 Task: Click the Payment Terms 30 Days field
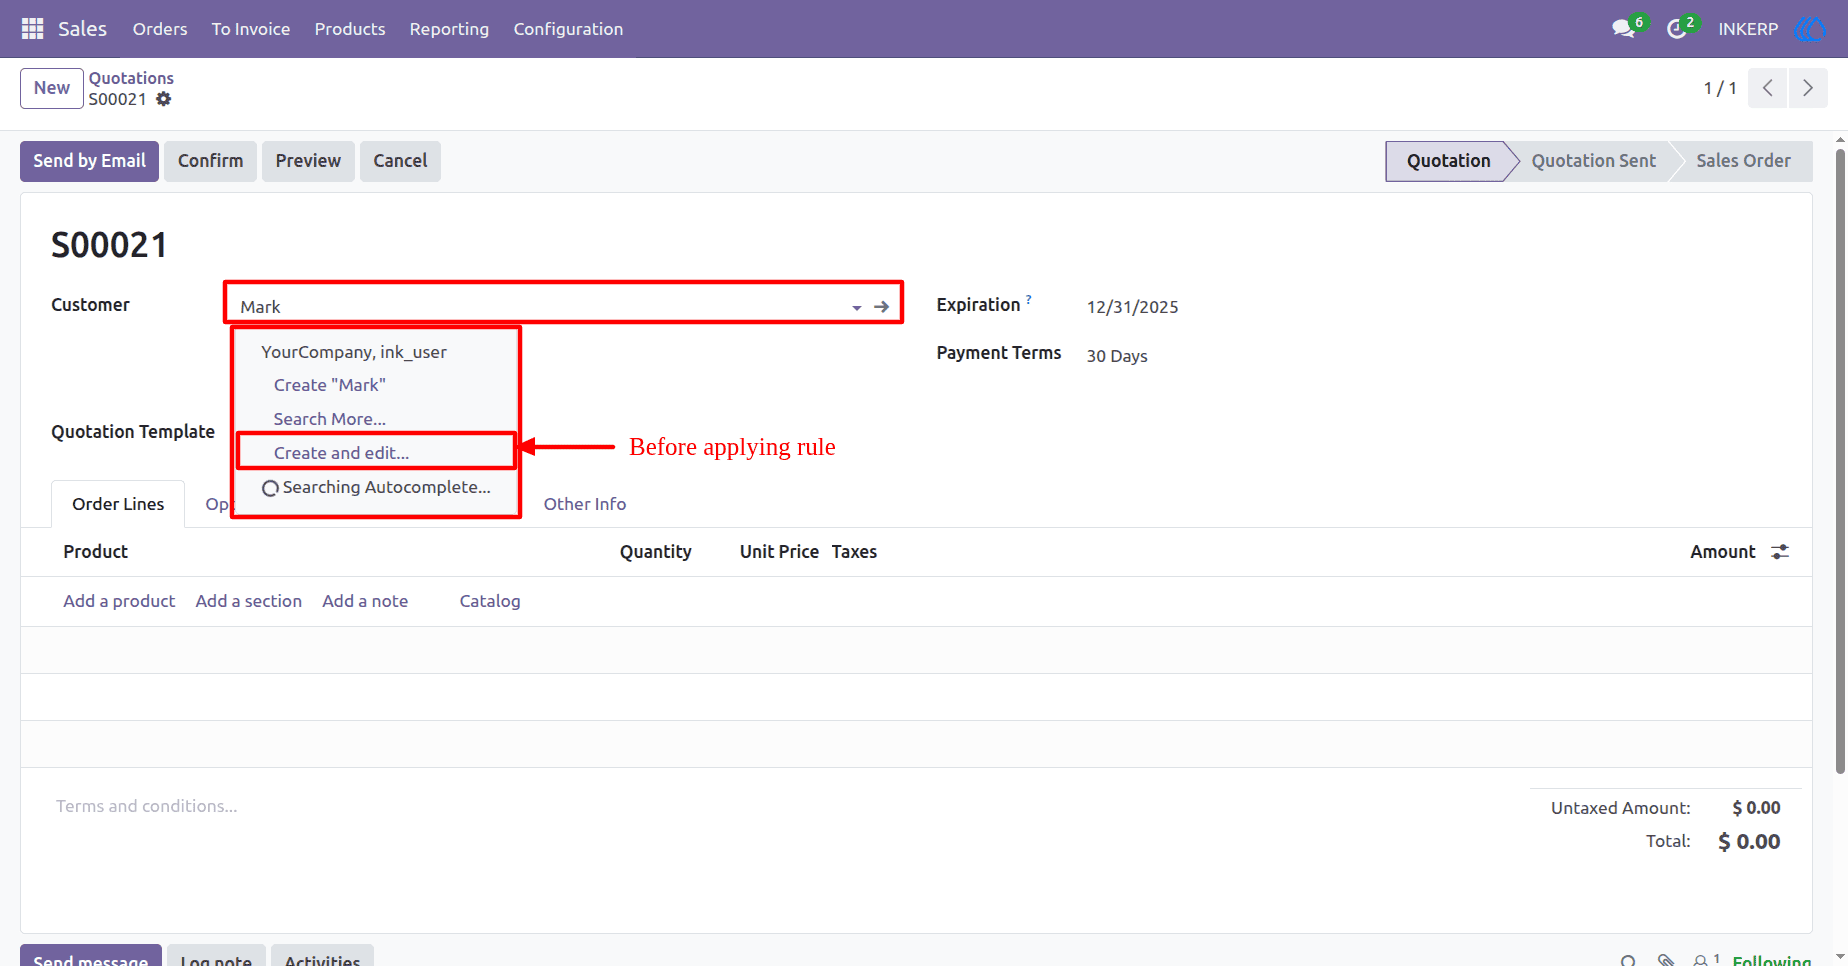point(1117,356)
